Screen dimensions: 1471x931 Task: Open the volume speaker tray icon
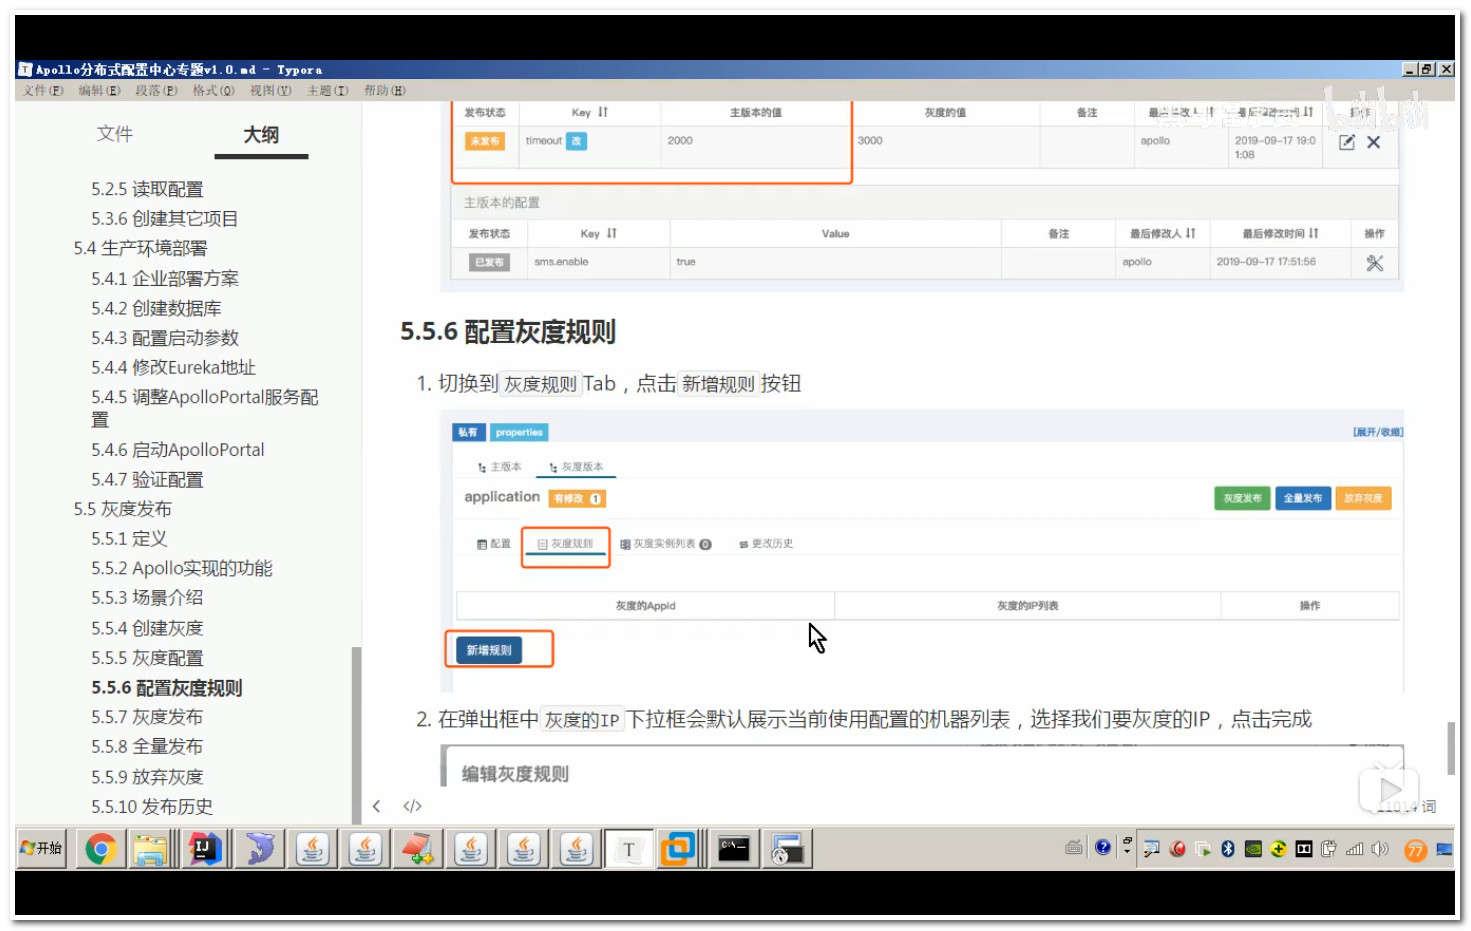(1380, 849)
